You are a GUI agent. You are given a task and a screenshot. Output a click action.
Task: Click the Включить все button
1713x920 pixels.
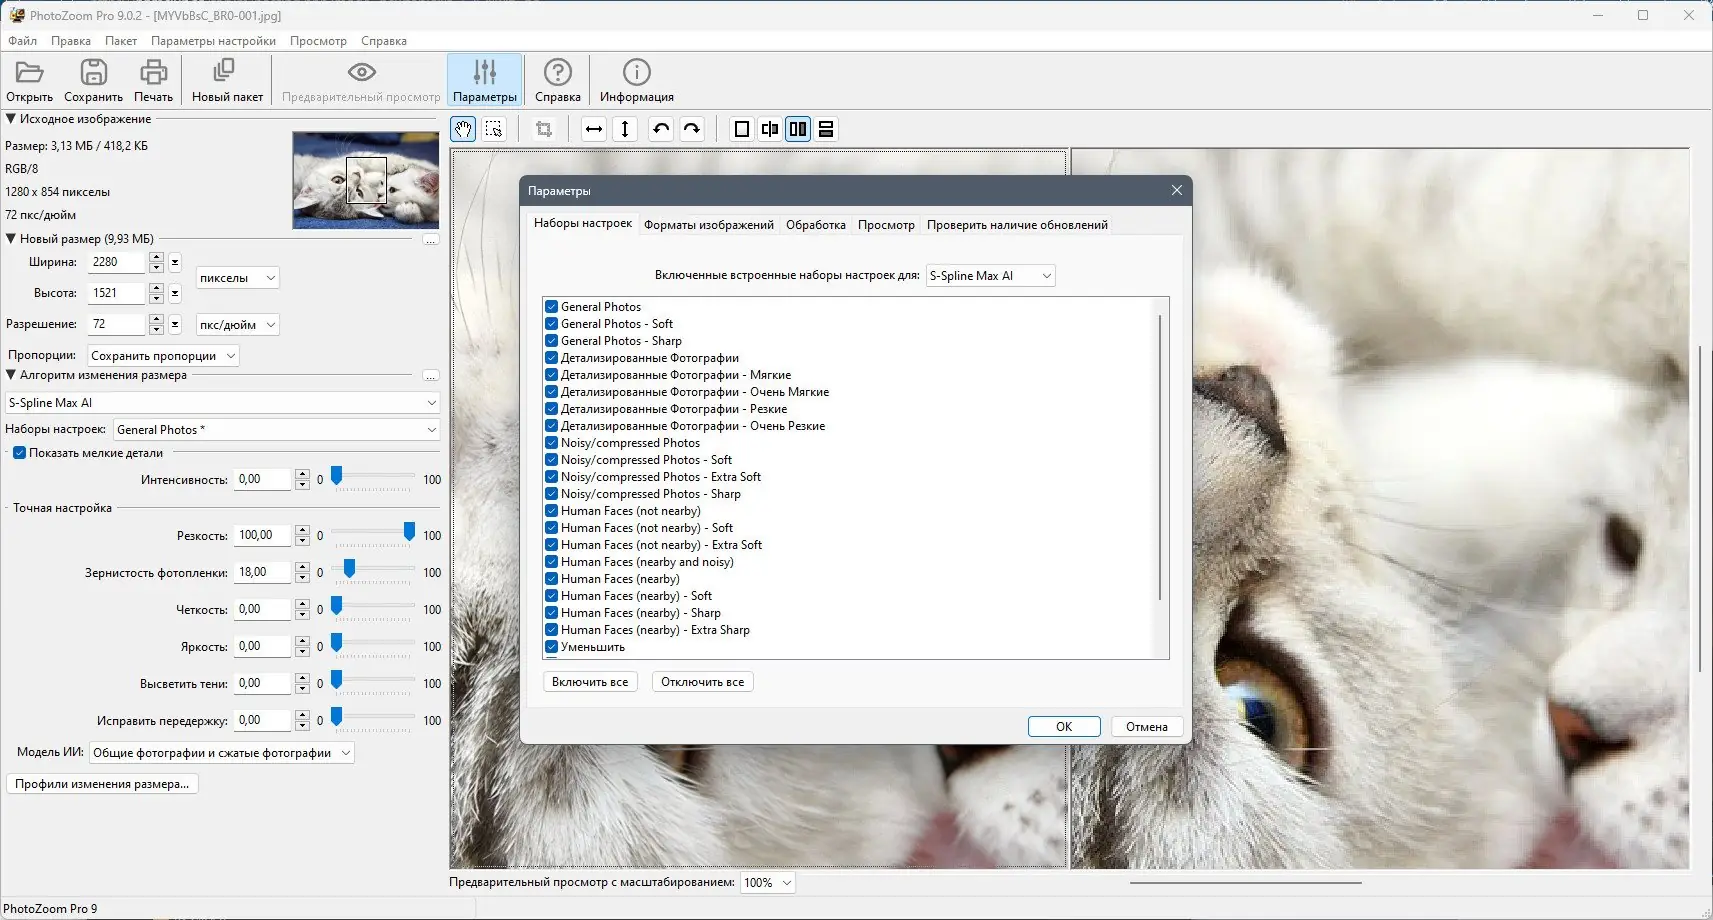590,682
